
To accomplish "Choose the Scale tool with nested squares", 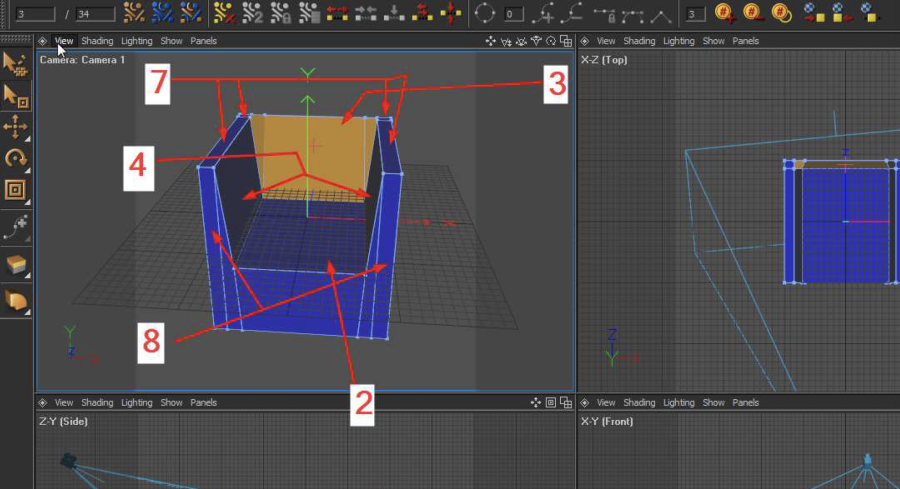I will 15,190.
